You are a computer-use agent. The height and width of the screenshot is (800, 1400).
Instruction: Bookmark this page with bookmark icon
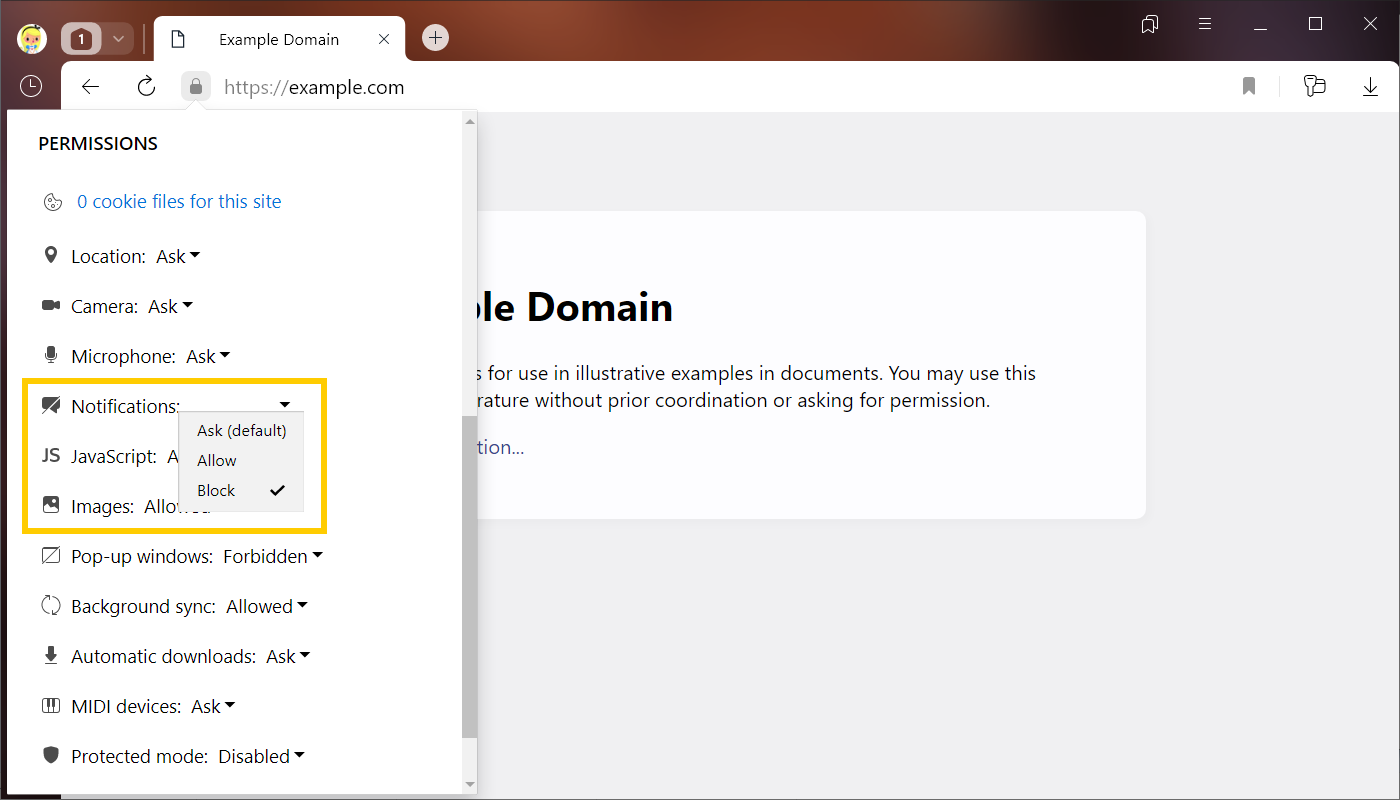click(1248, 87)
